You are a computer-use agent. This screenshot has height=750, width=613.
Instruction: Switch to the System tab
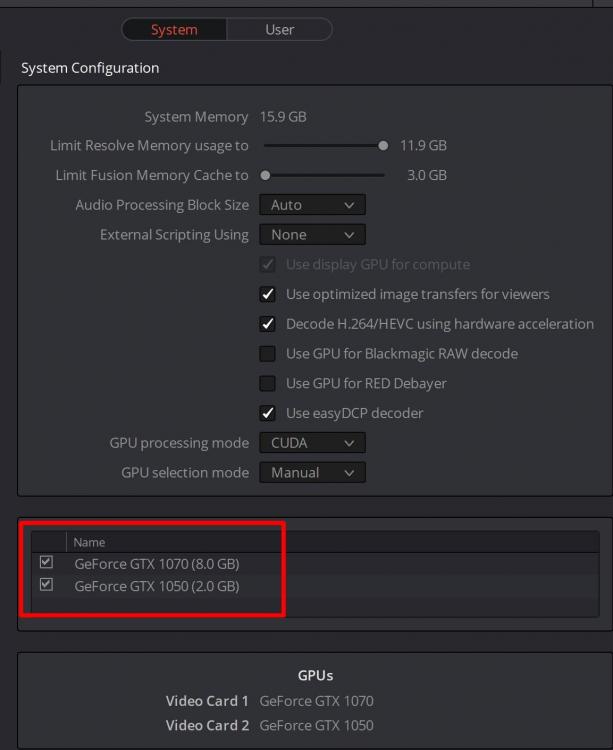[174, 30]
